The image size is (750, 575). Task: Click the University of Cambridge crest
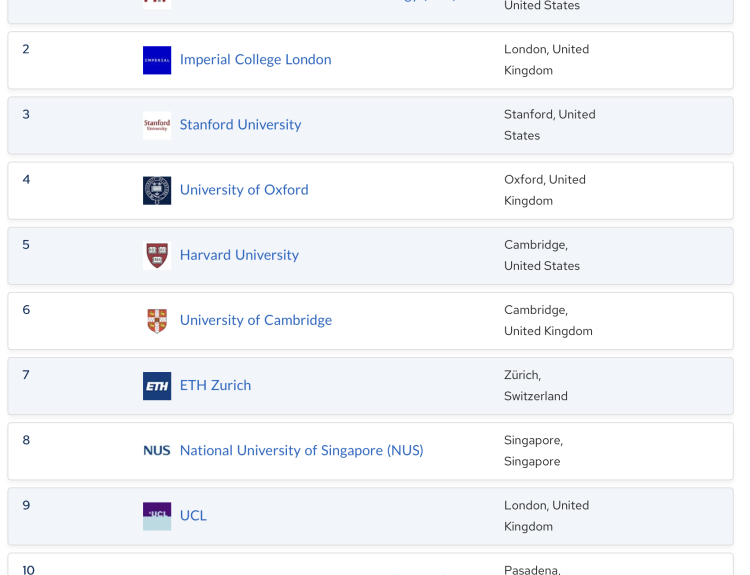click(x=157, y=320)
